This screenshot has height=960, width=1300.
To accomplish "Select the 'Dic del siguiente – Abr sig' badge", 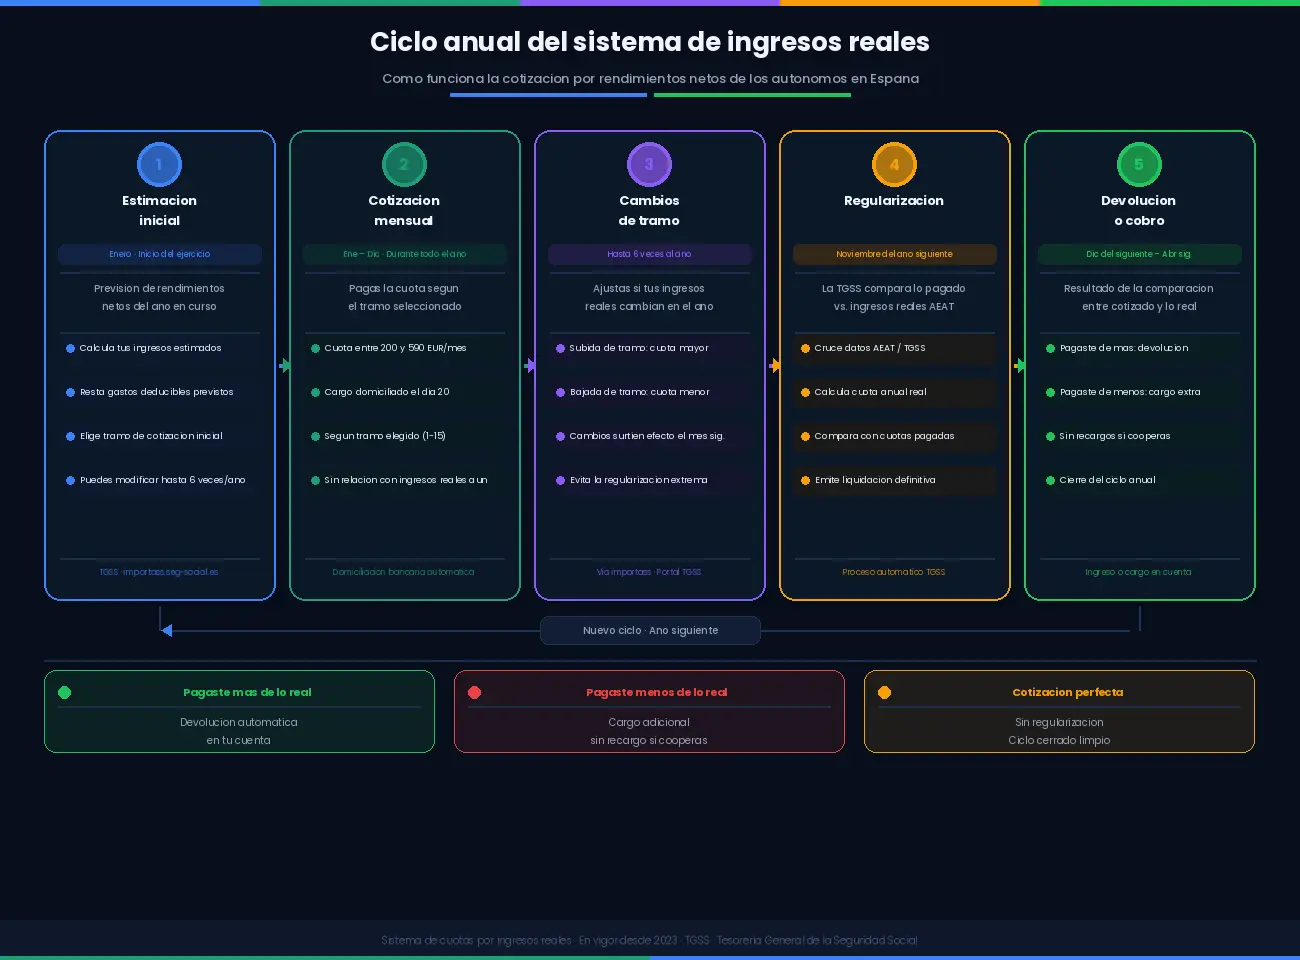I will tap(1139, 254).
